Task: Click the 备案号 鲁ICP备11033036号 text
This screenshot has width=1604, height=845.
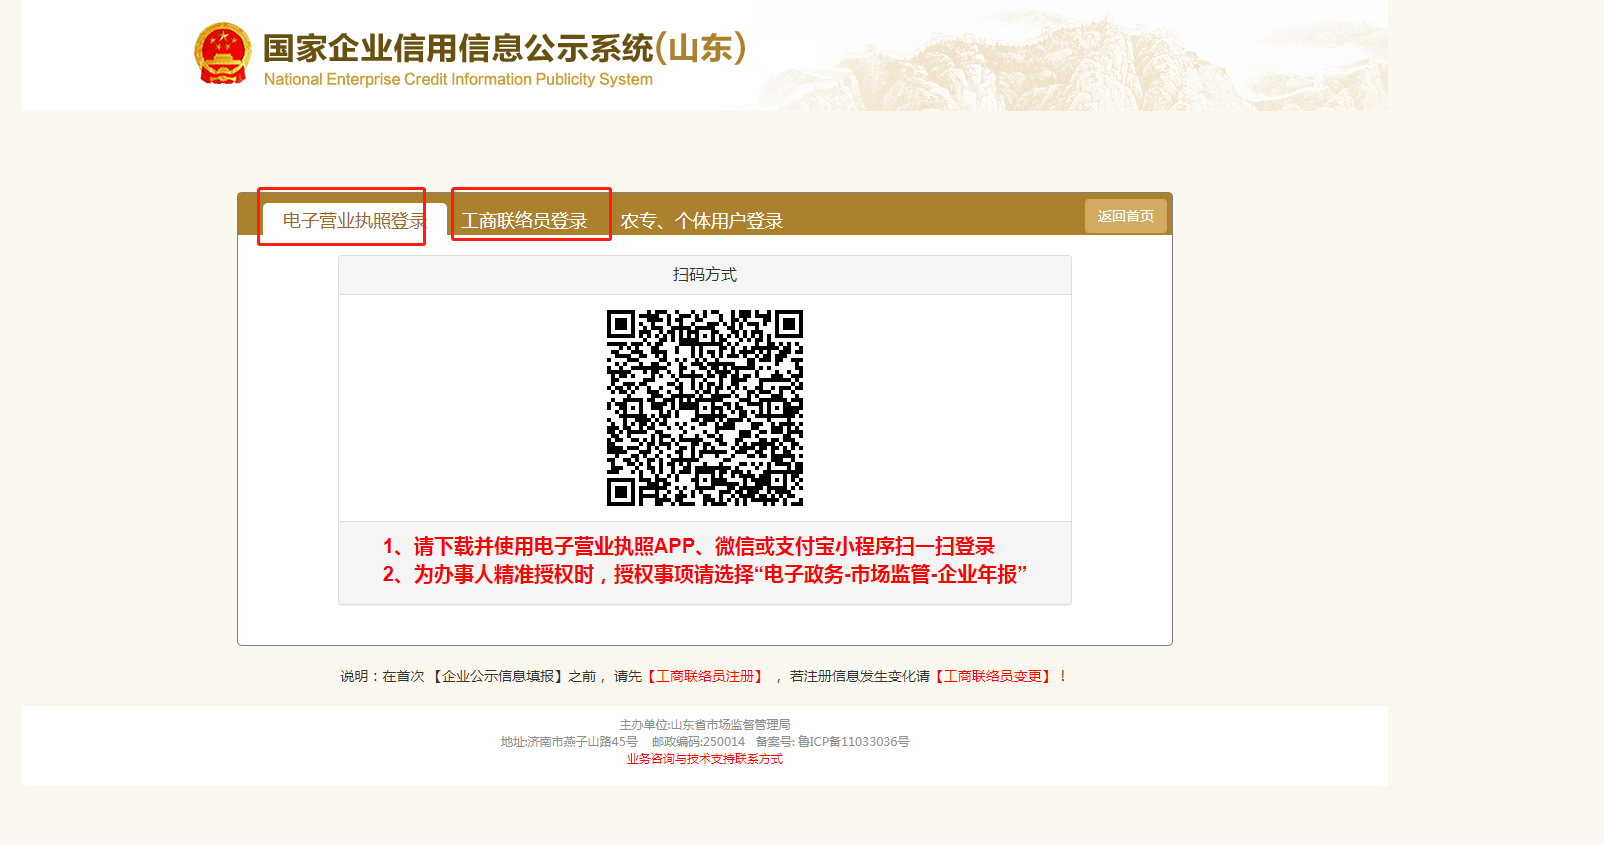Action: tap(832, 741)
